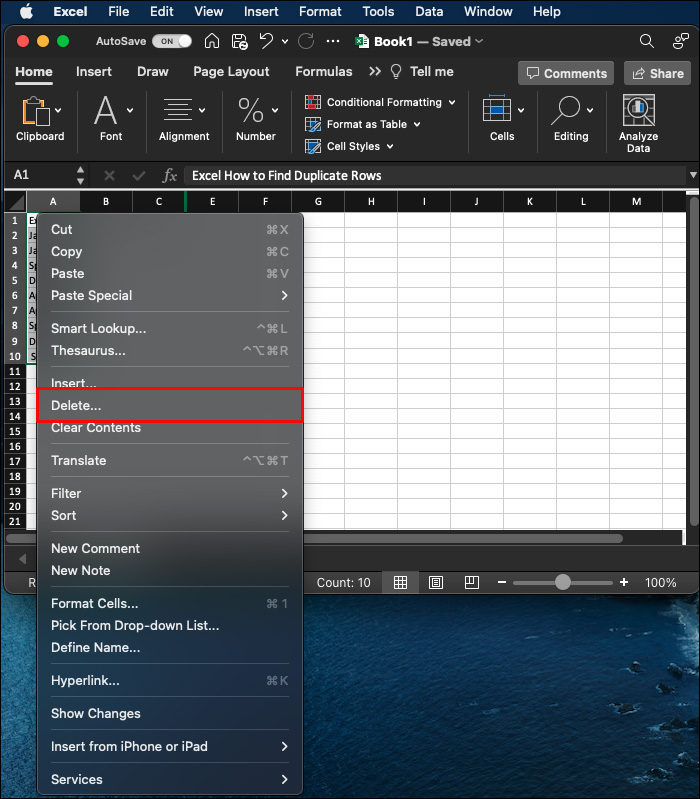Switch to Normal view icon in status bar
700x799 pixels.
400,582
